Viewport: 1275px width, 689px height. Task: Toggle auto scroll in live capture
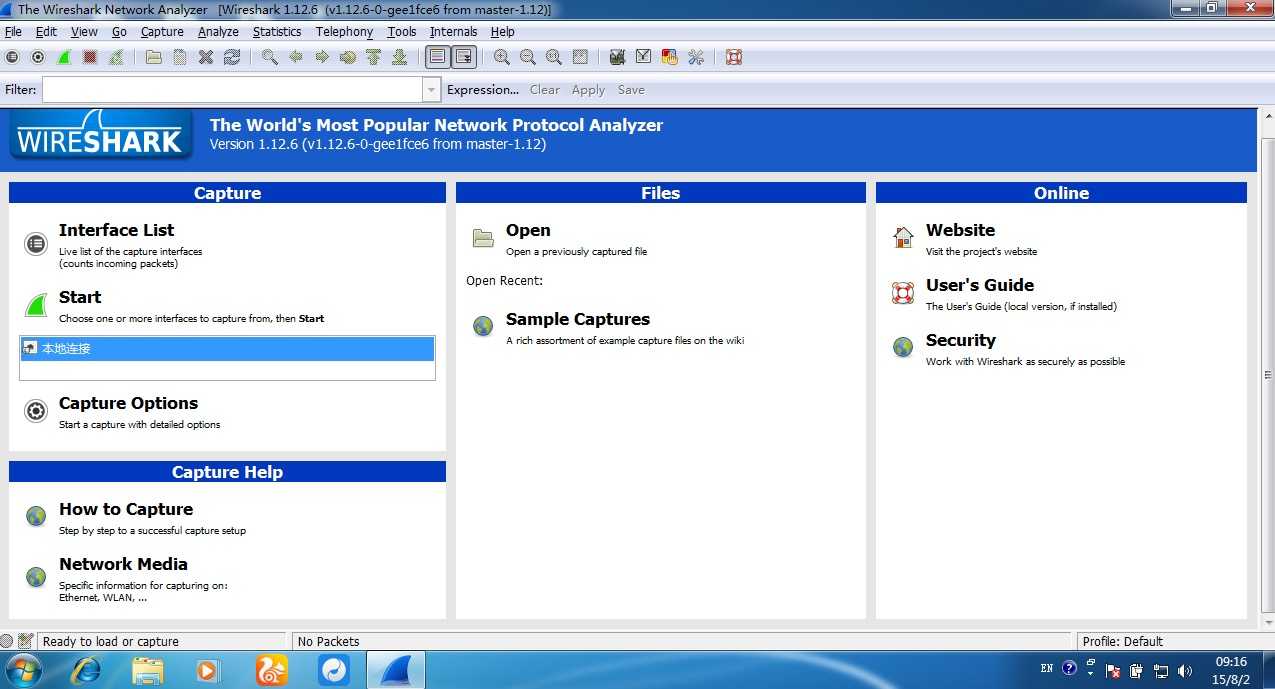(x=463, y=57)
